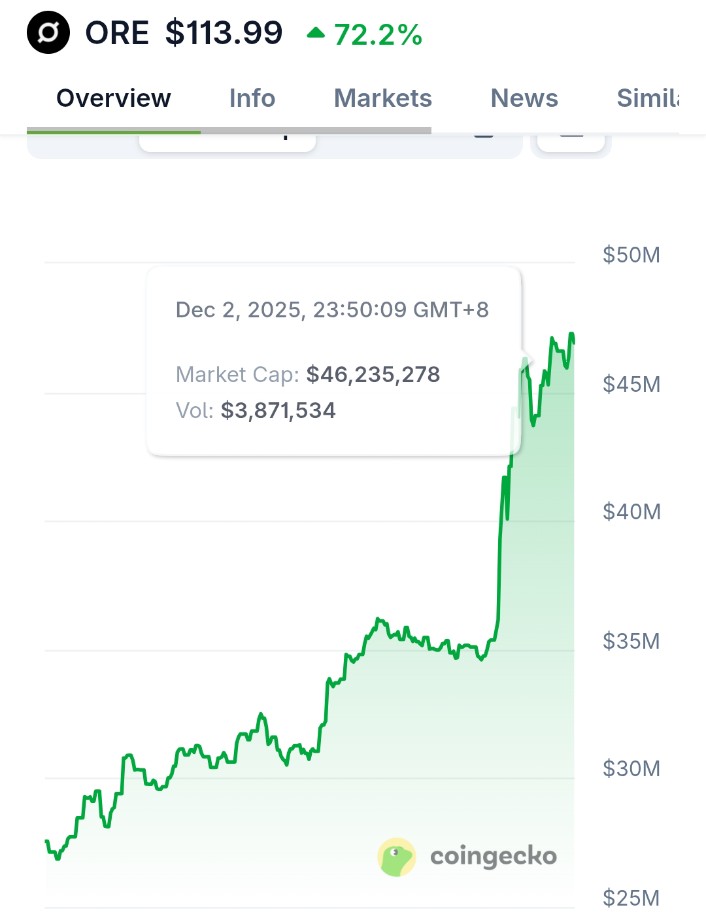Select the white chart-type pill above the chart
This screenshot has height=922, width=706.
[x=228, y=138]
